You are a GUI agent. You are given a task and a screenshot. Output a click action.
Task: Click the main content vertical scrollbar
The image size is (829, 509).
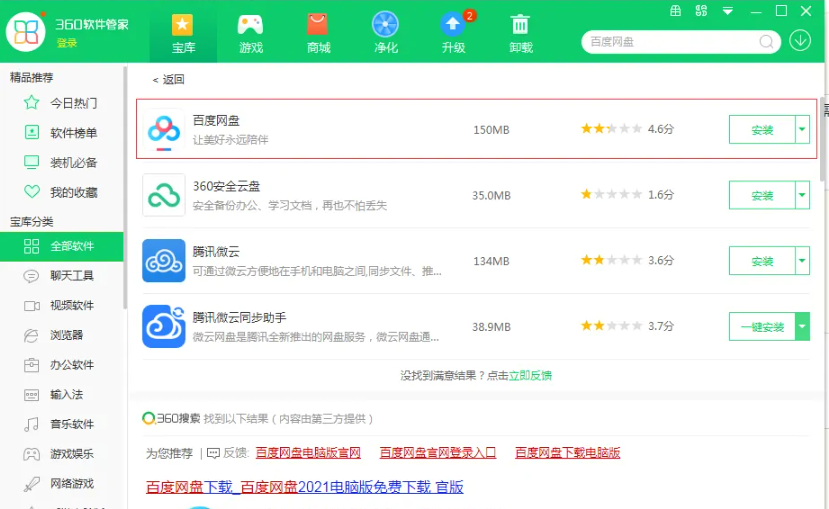(x=823, y=140)
